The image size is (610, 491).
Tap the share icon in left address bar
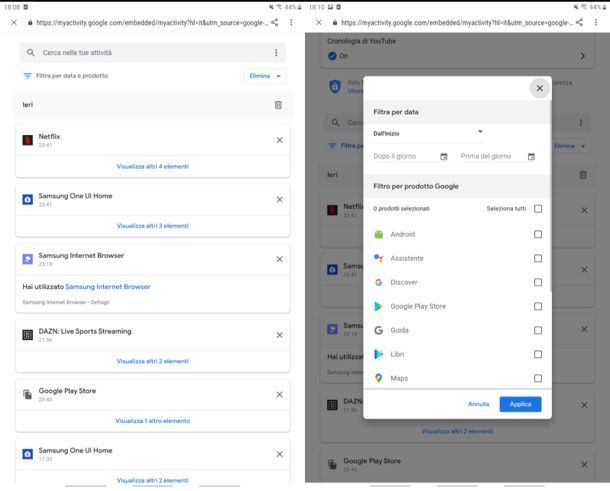[275, 23]
